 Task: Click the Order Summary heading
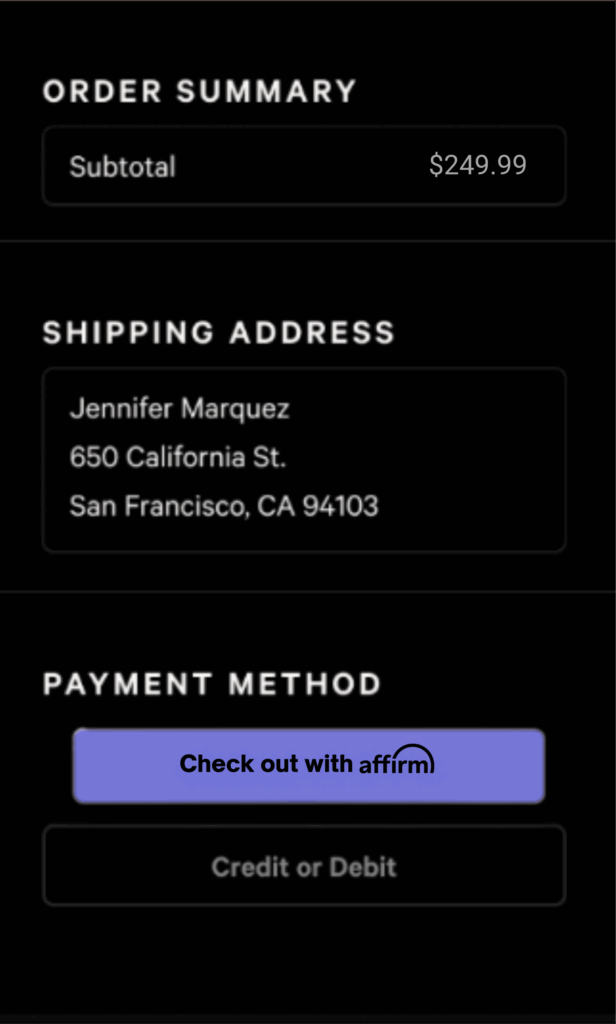pyautogui.click(x=199, y=92)
